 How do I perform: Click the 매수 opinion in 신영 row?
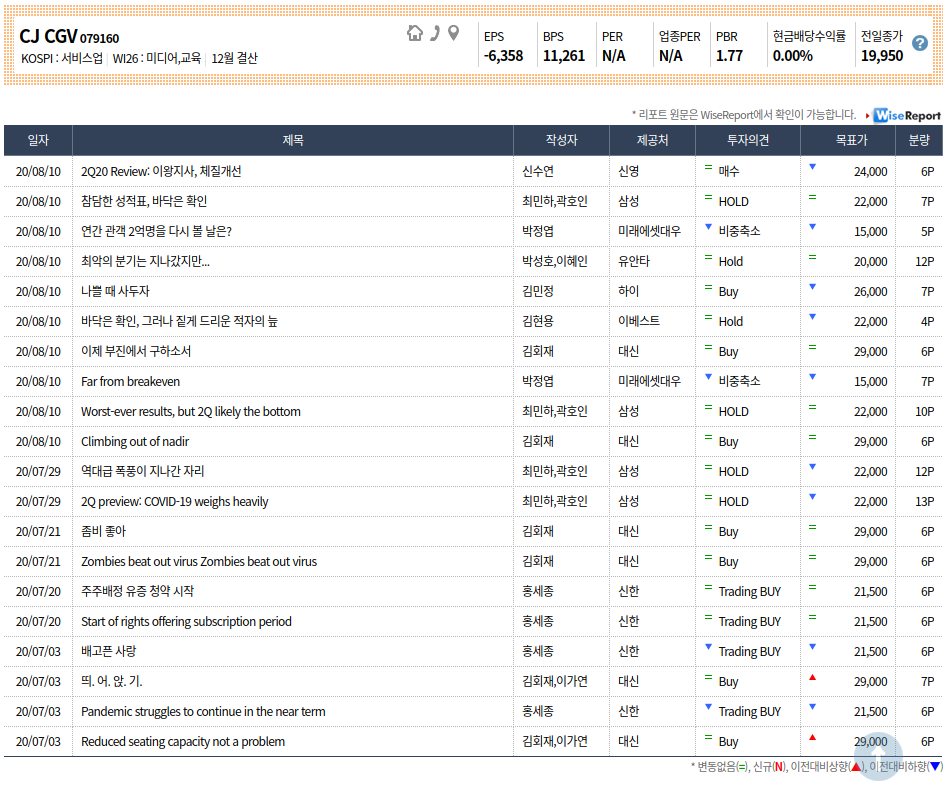(729, 171)
